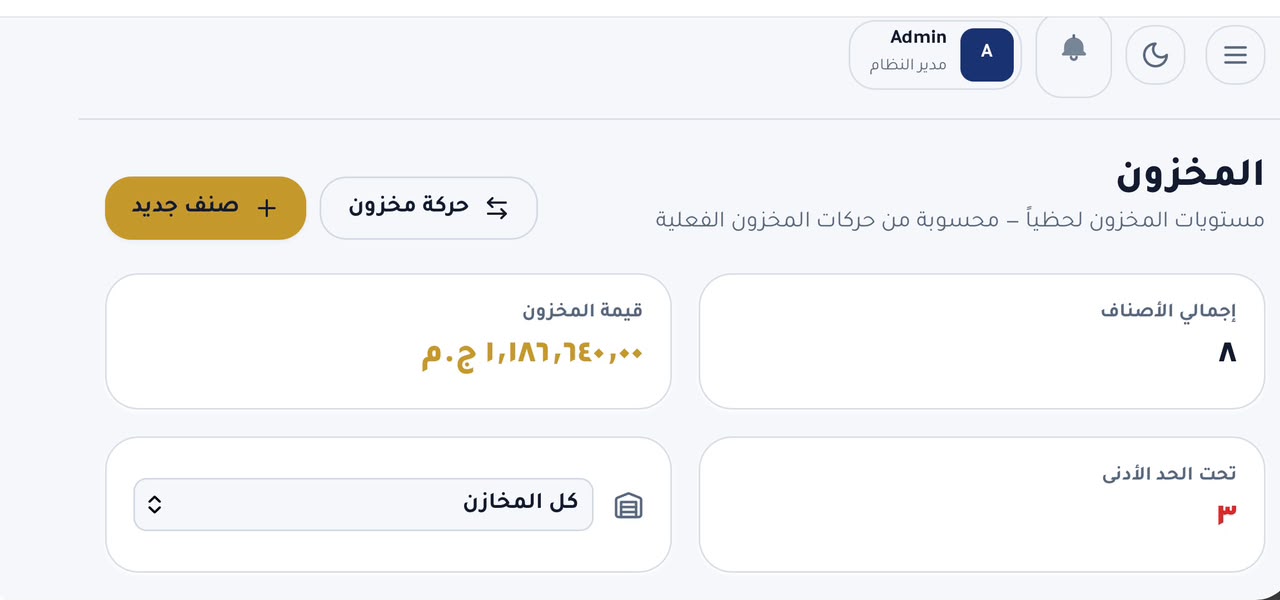Open the كل المخازن warehouse dropdown
Viewport: 1280px width, 600px height.
[x=363, y=504]
